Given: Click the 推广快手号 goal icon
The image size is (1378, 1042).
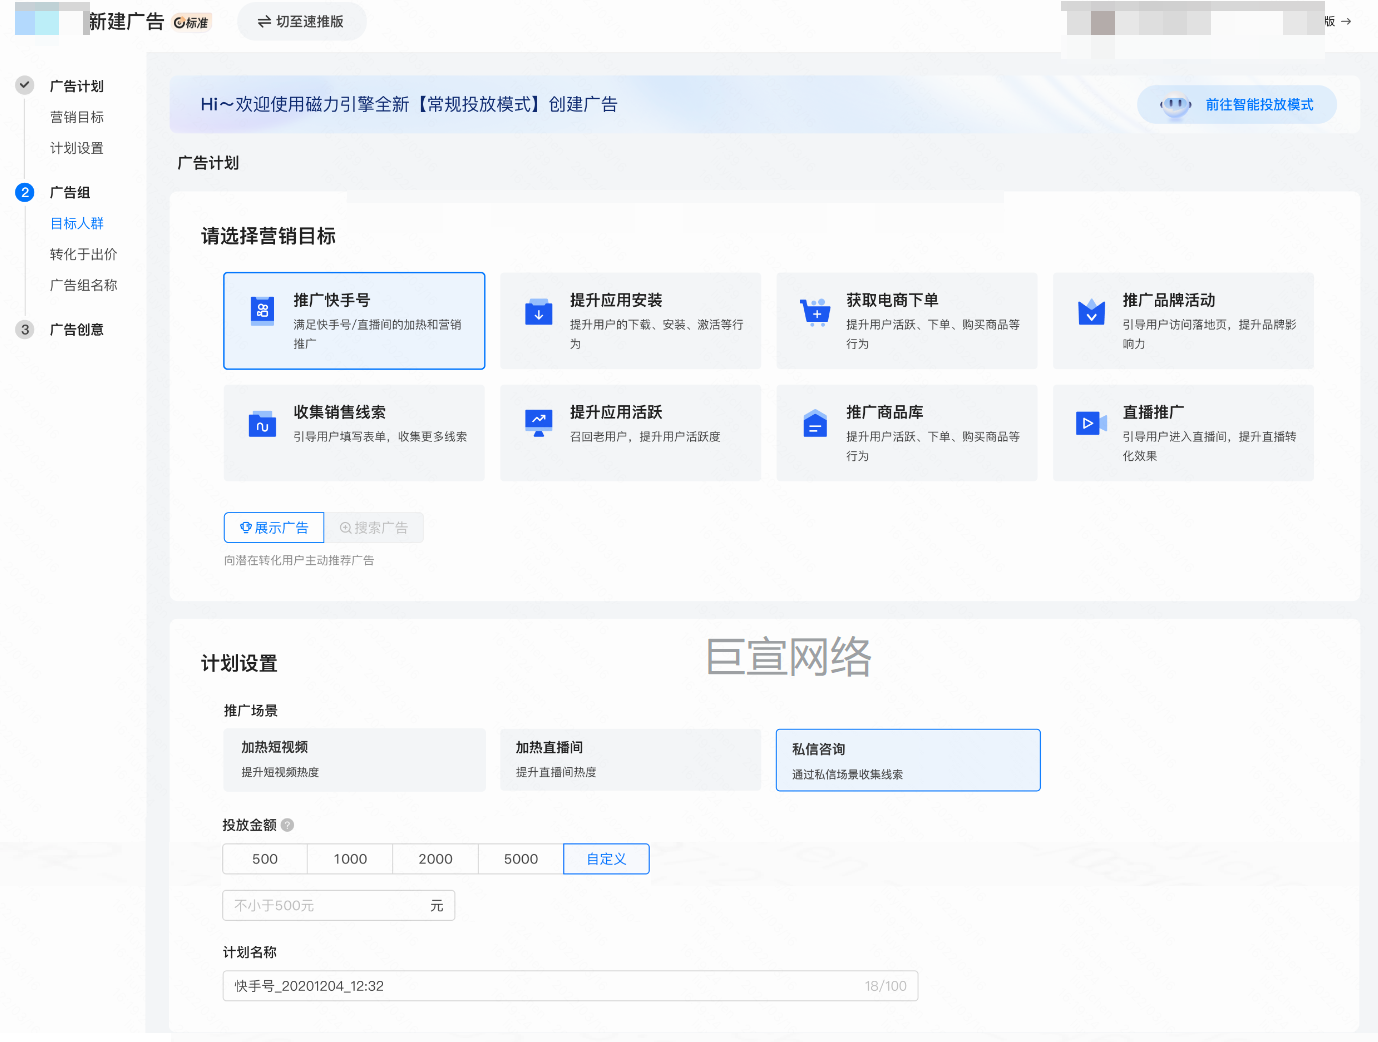Looking at the screenshot, I should (262, 311).
